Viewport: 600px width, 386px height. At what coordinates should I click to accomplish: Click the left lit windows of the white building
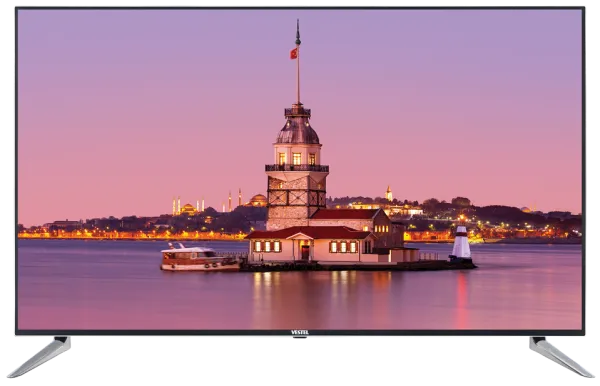pyautogui.click(x=267, y=247)
